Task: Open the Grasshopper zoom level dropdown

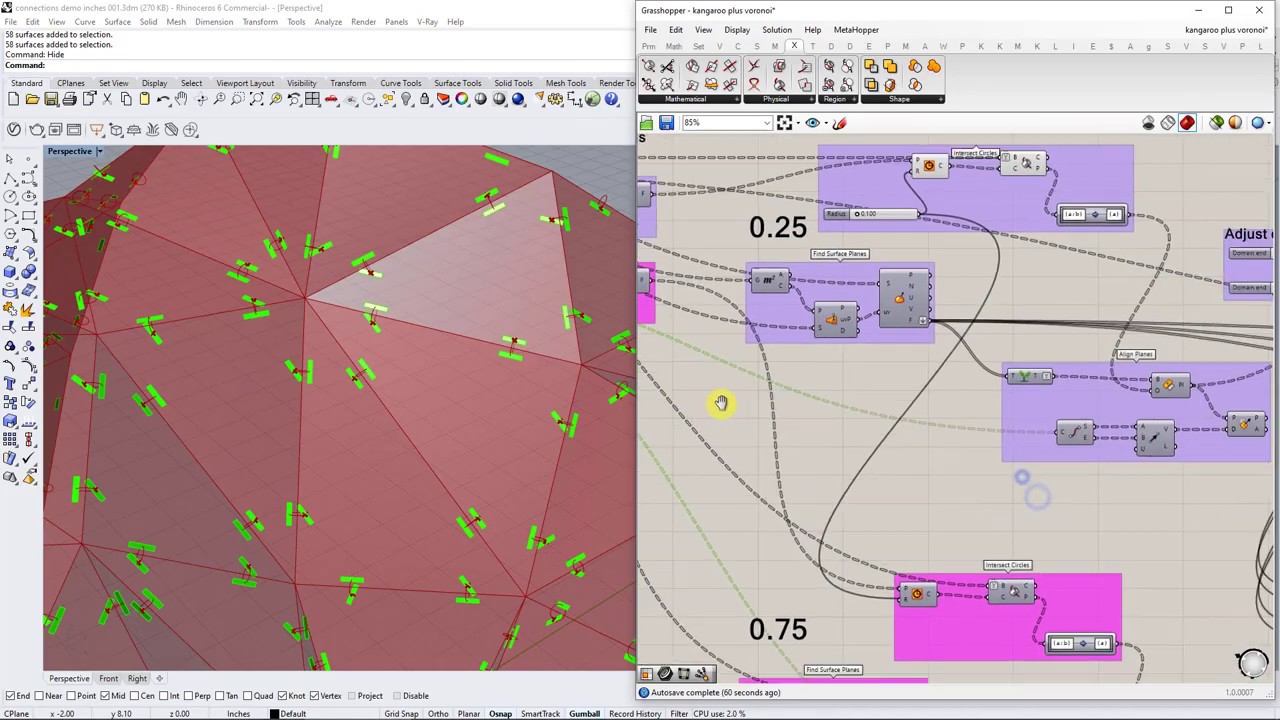Action: tap(767, 123)
